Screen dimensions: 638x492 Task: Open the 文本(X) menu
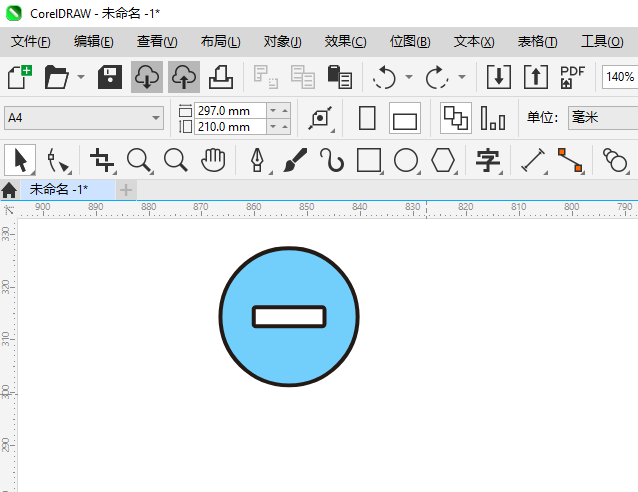pyautogui.click(x=474, y=42)
